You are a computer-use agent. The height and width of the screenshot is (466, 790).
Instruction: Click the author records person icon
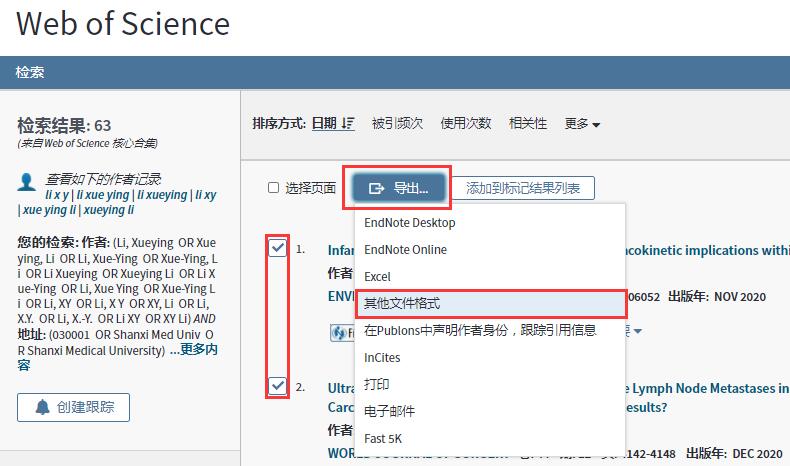27,183
